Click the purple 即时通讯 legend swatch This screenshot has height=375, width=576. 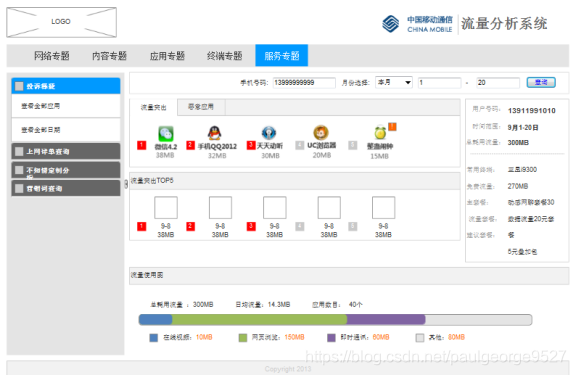[x=331, y=338]
